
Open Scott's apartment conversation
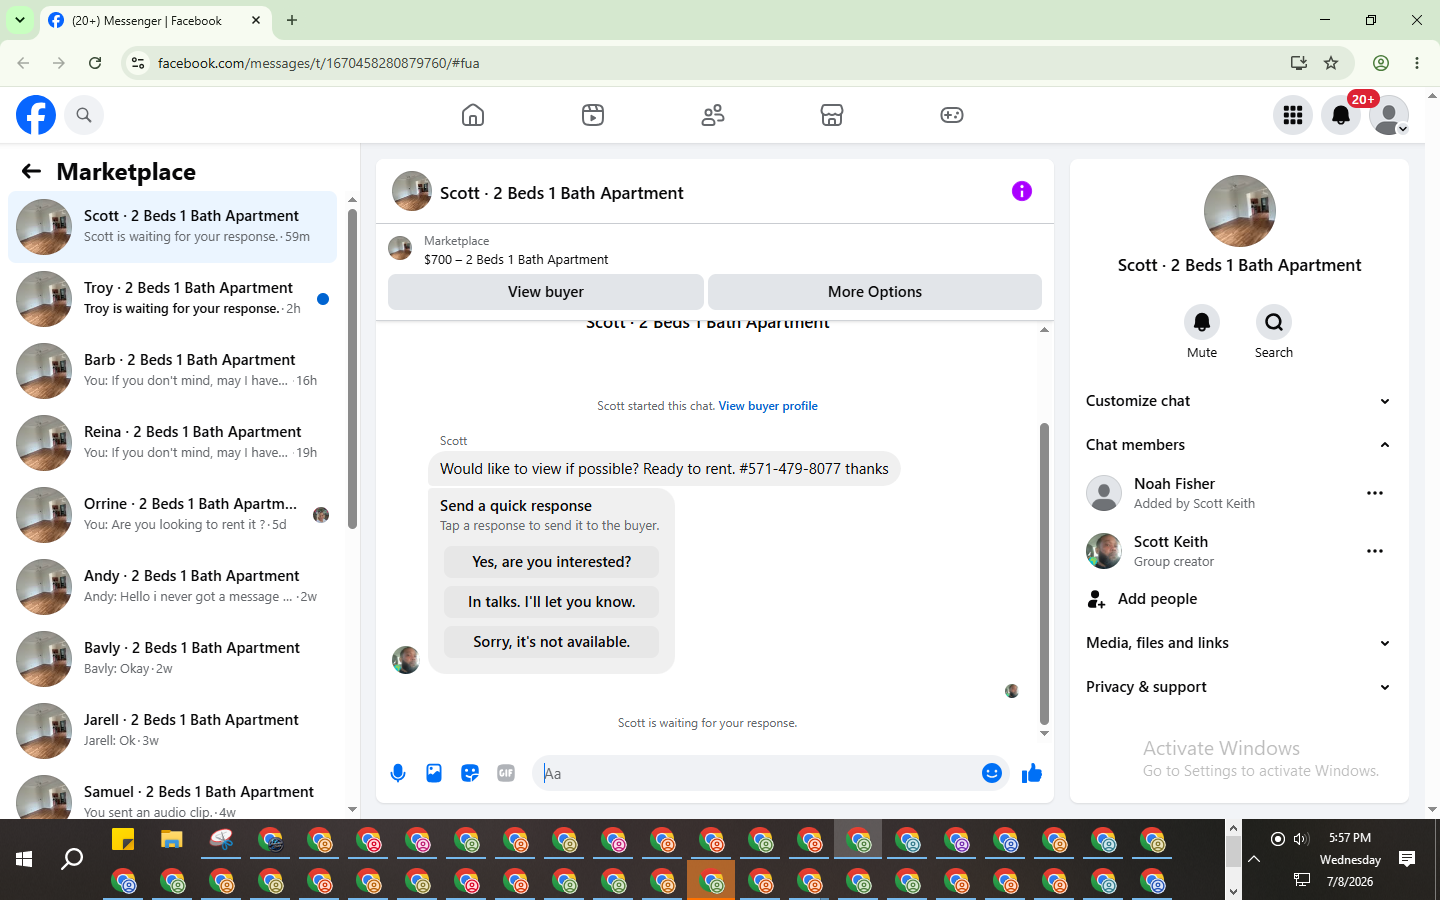[172, 227]
